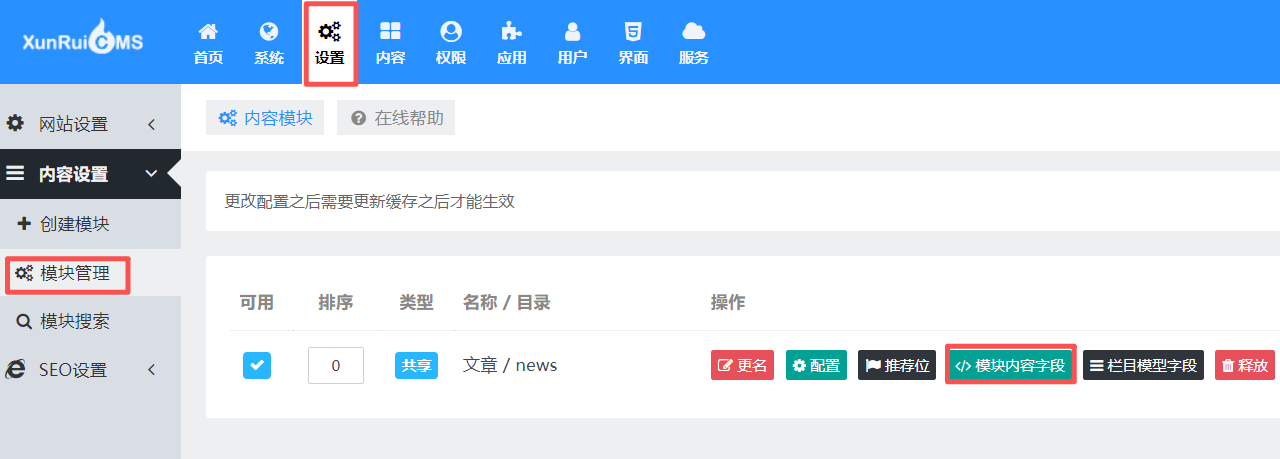Click the 类型 column header
The image size is (1280, 459).
coord(416,302)
